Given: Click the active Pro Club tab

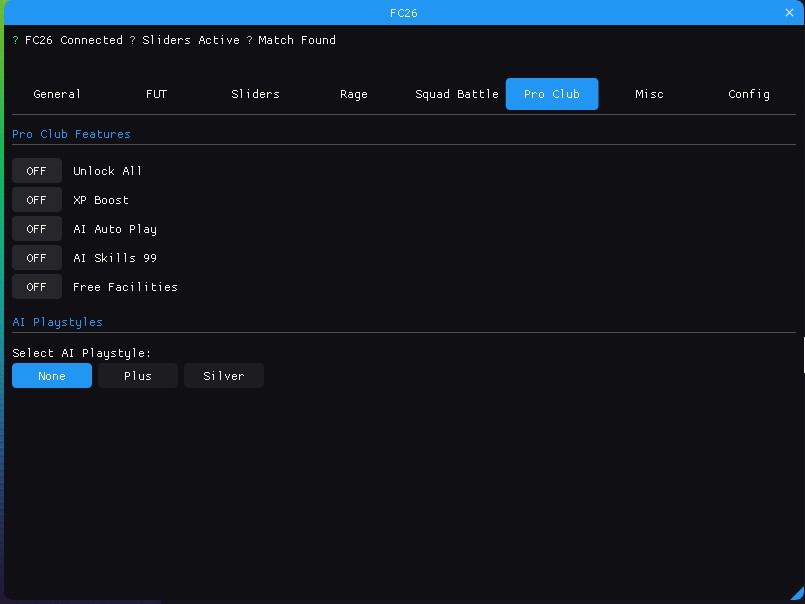Looking at the screenshot, I should (x=552, y=94).
